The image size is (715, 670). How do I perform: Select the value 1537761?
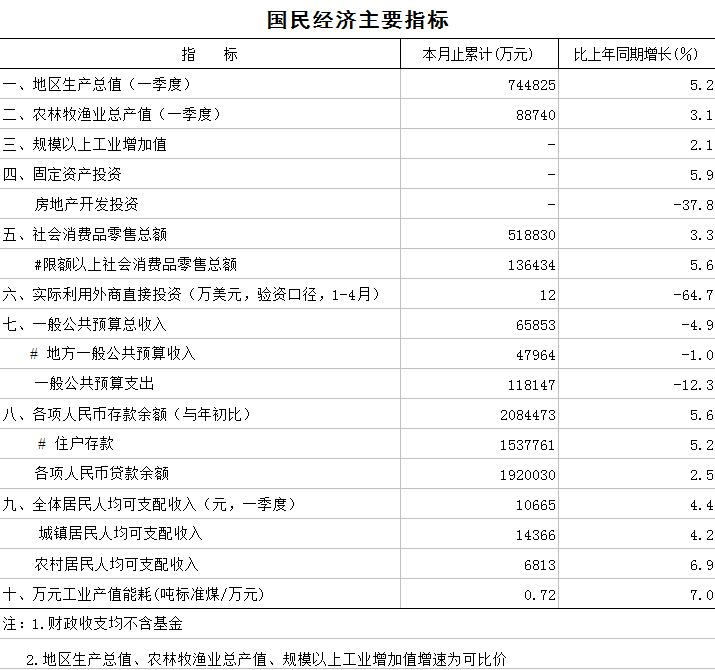click(527, 445)
